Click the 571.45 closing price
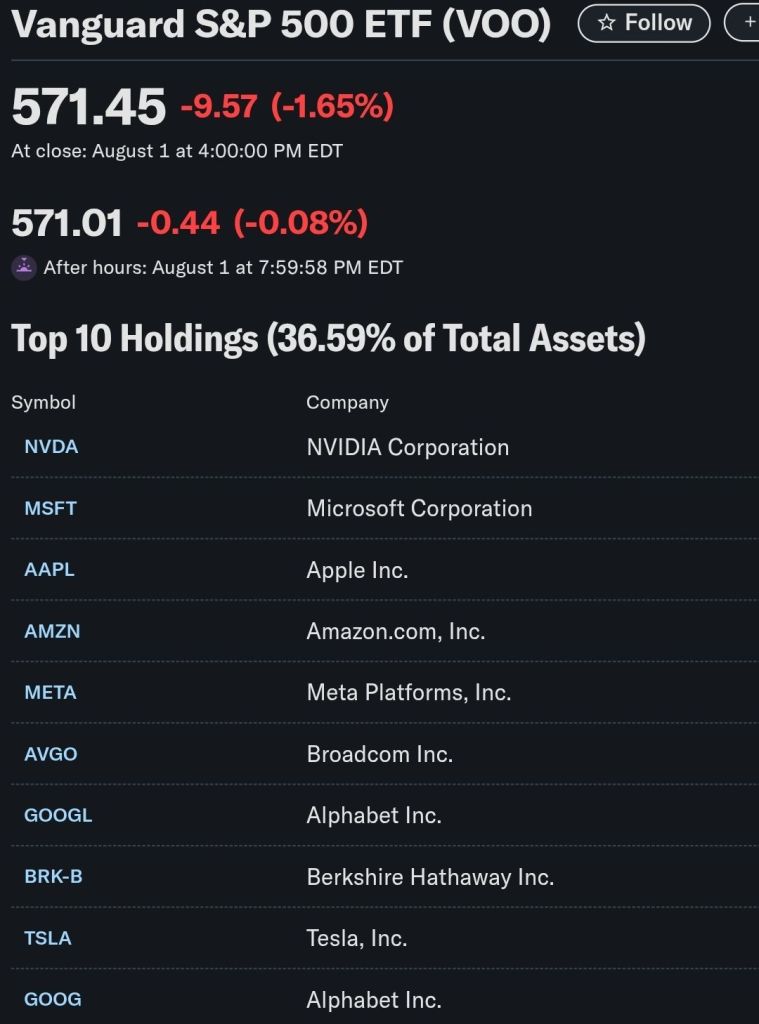Image resolution: width=759 pixels, height=1024 pixels. click(x=88, y=107)
